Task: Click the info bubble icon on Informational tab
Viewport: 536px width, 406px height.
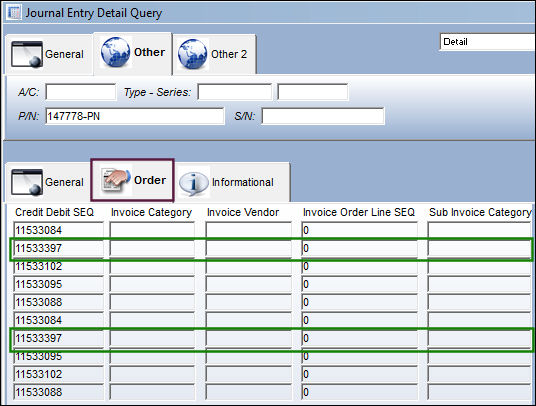Action: (x=193, y=183)
